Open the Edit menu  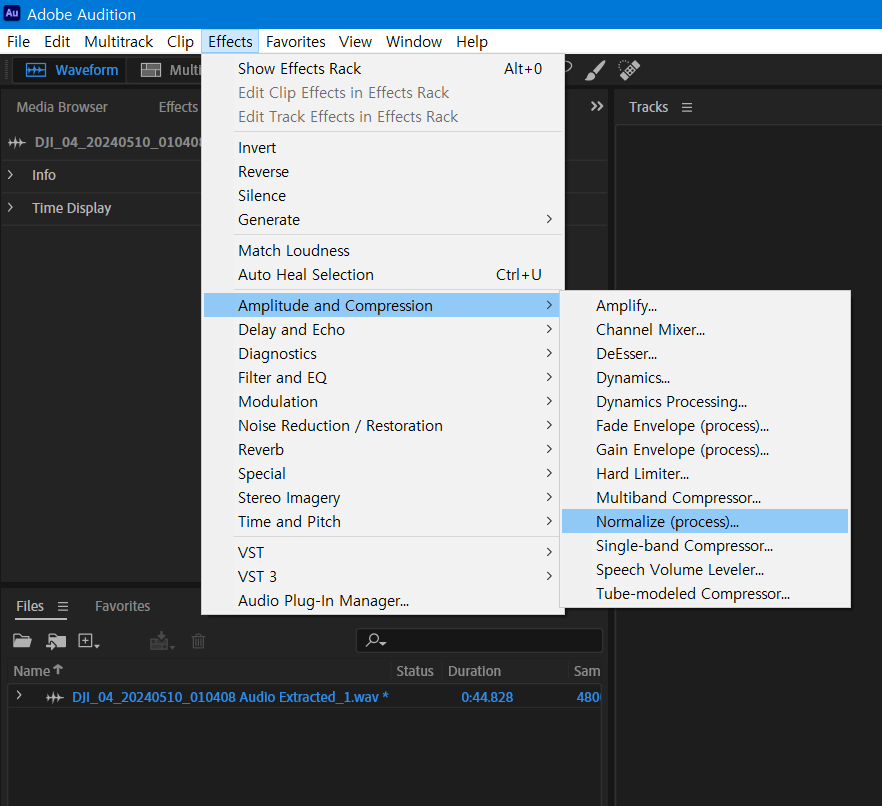[x=57, y=42]
